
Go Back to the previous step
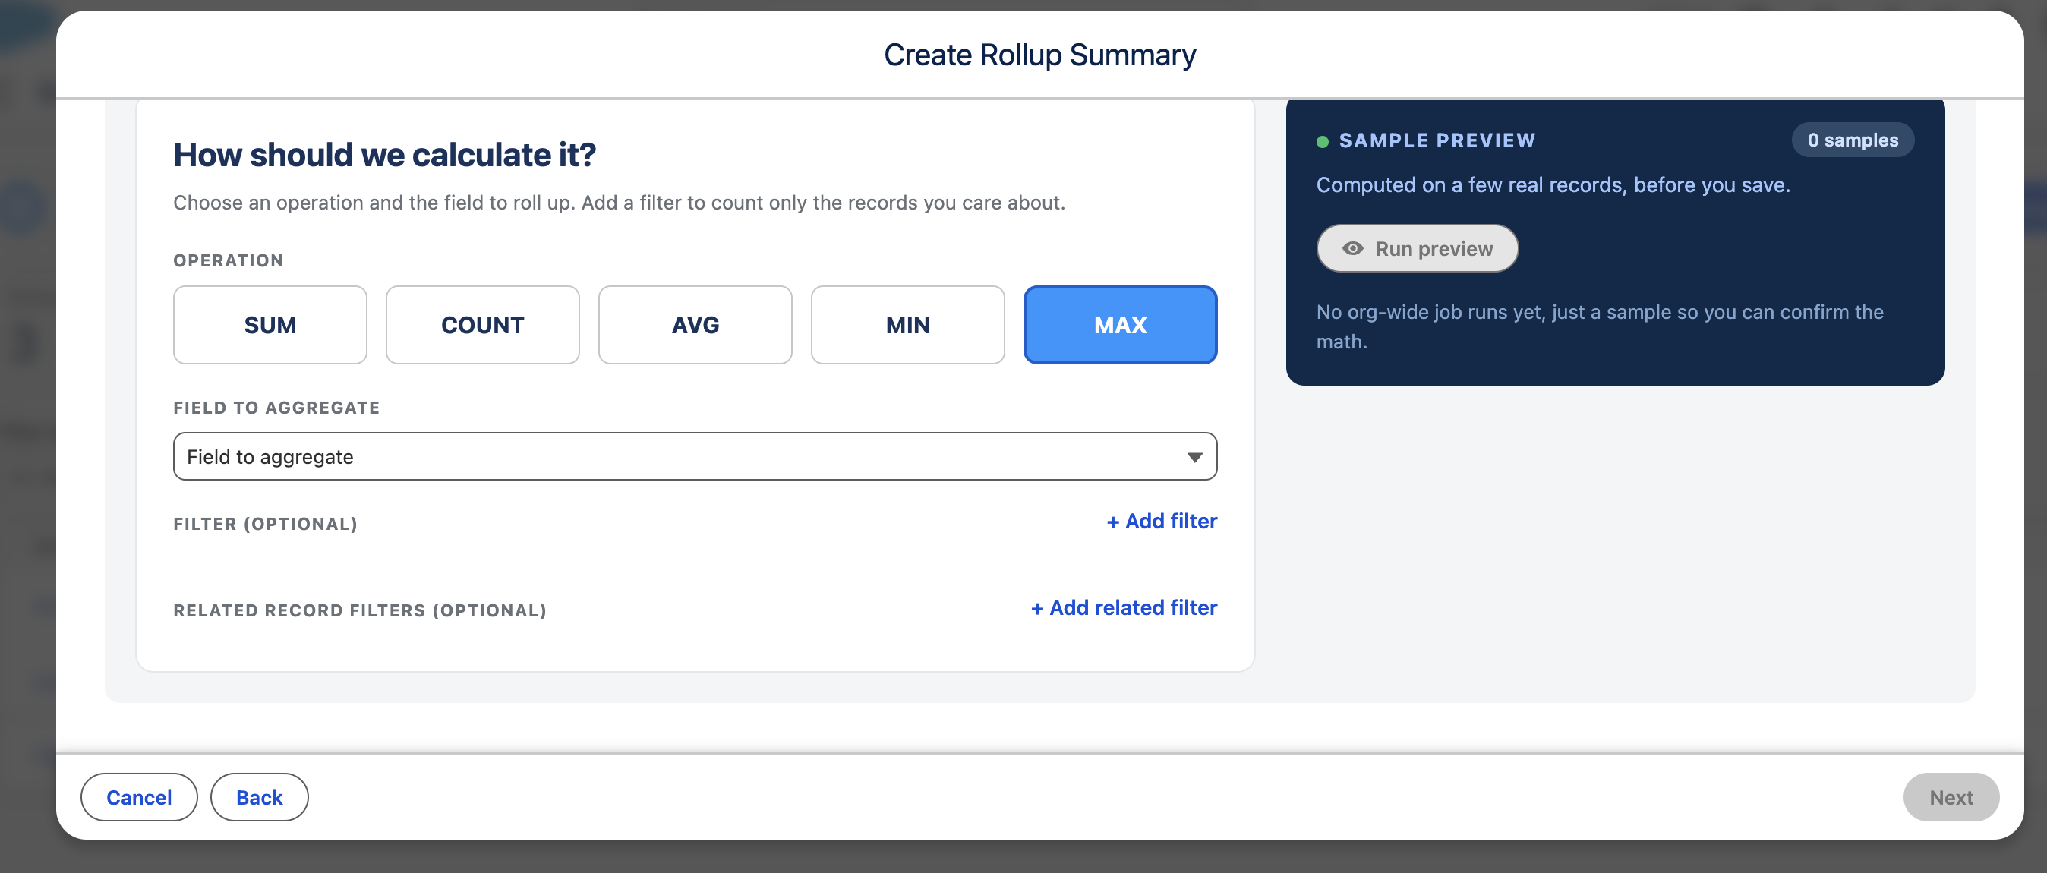259,797
